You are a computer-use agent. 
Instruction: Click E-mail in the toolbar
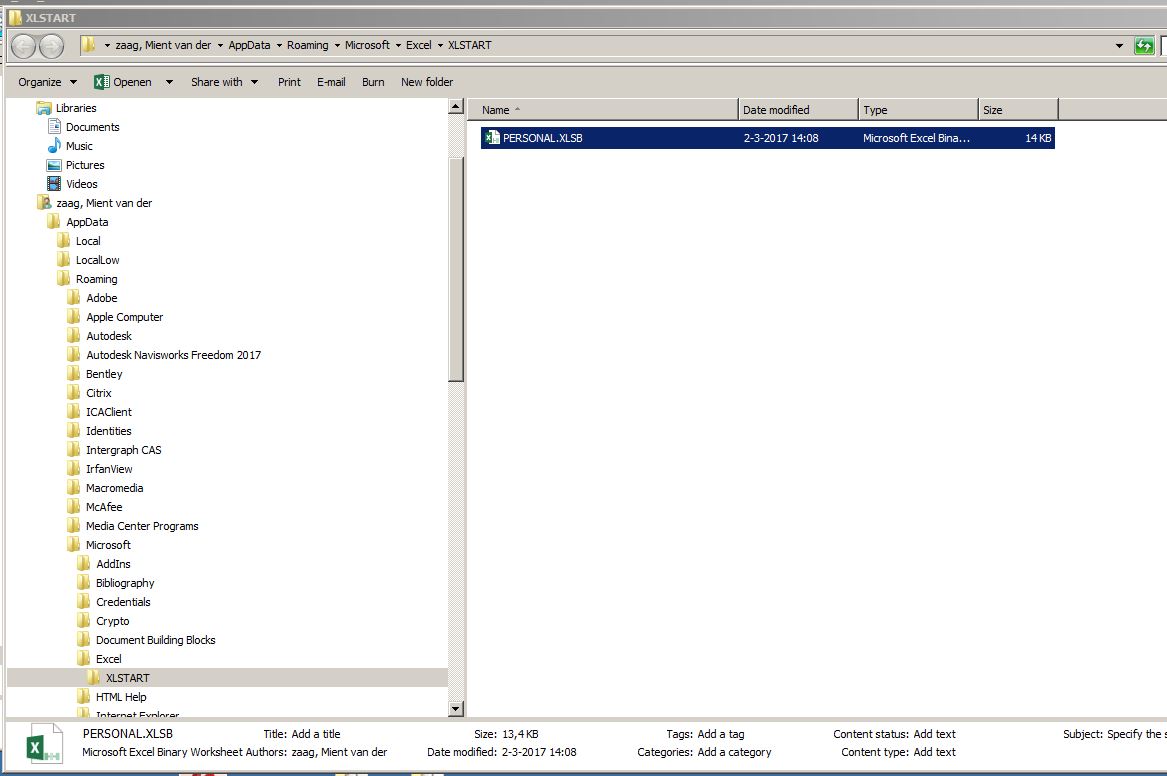[331, 82]
